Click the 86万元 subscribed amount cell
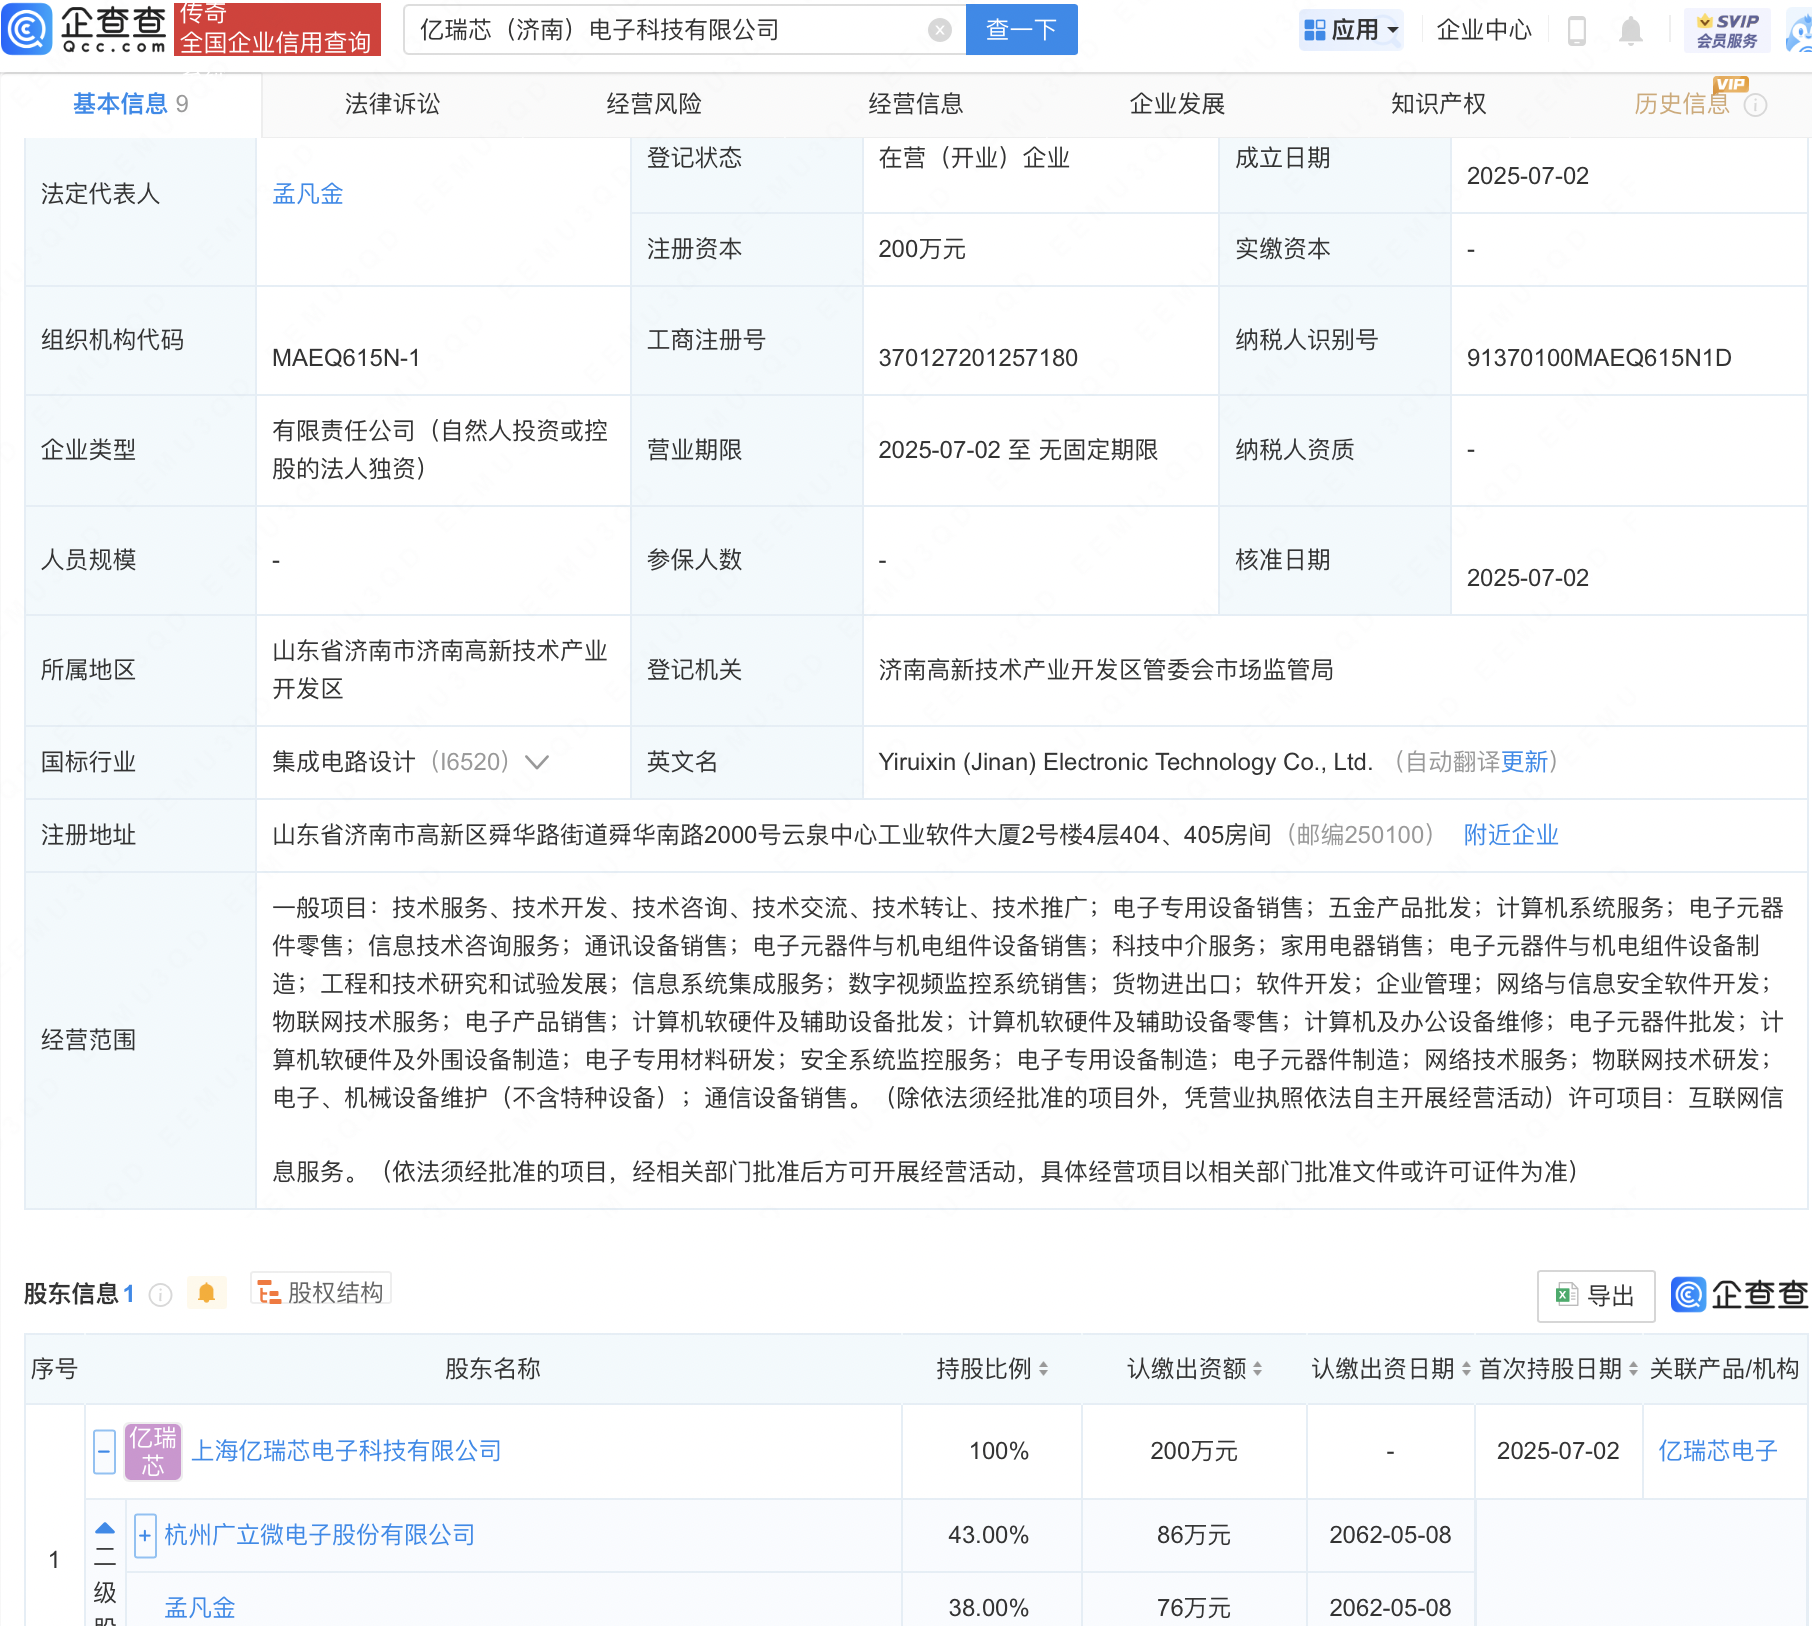Viewport: 1812px width, 1626px height. [1193, 1535]
